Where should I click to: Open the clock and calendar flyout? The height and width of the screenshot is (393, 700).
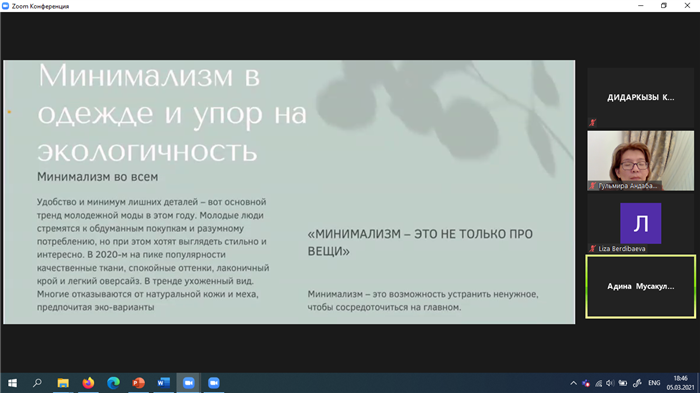tap(680, 383)
